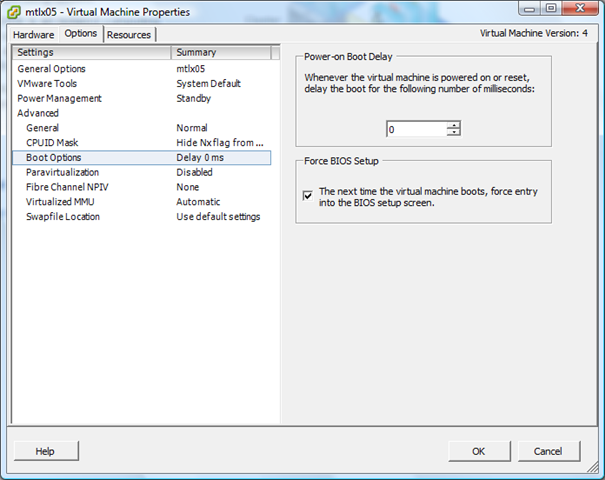Select VMware Tools setting row
This screenshot has width=605, height=480.
(142, 84)
